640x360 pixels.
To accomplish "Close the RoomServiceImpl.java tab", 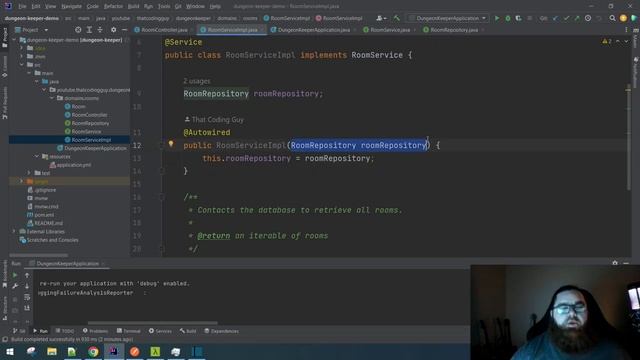I will (x=262, y=30).
